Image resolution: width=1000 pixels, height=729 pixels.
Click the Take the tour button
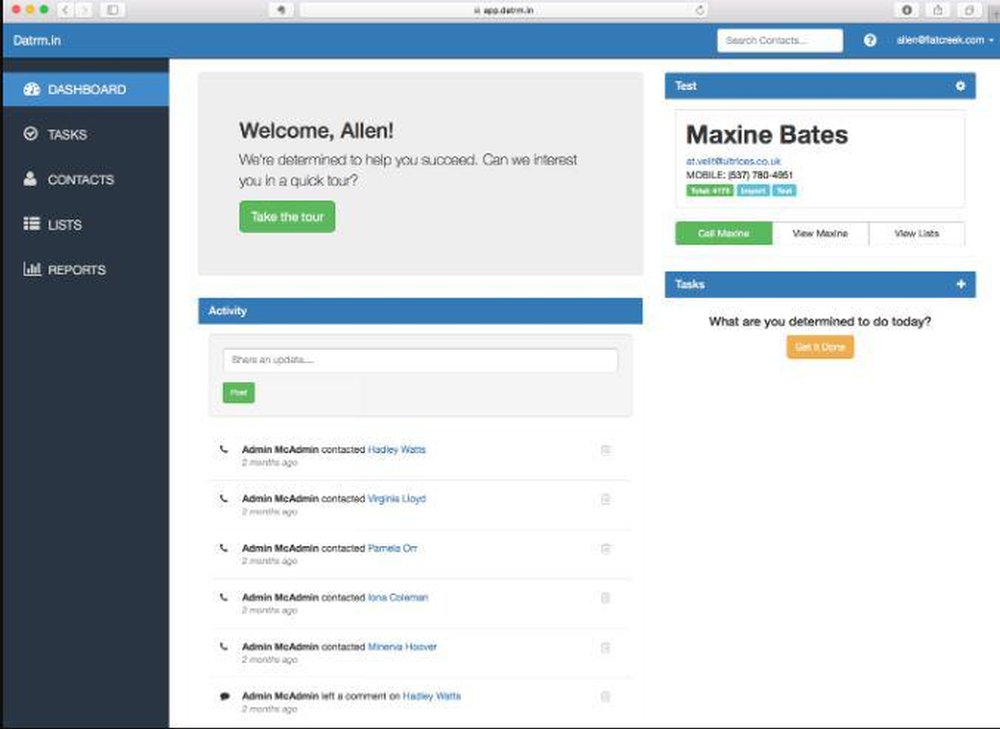[x=287, y=217]
